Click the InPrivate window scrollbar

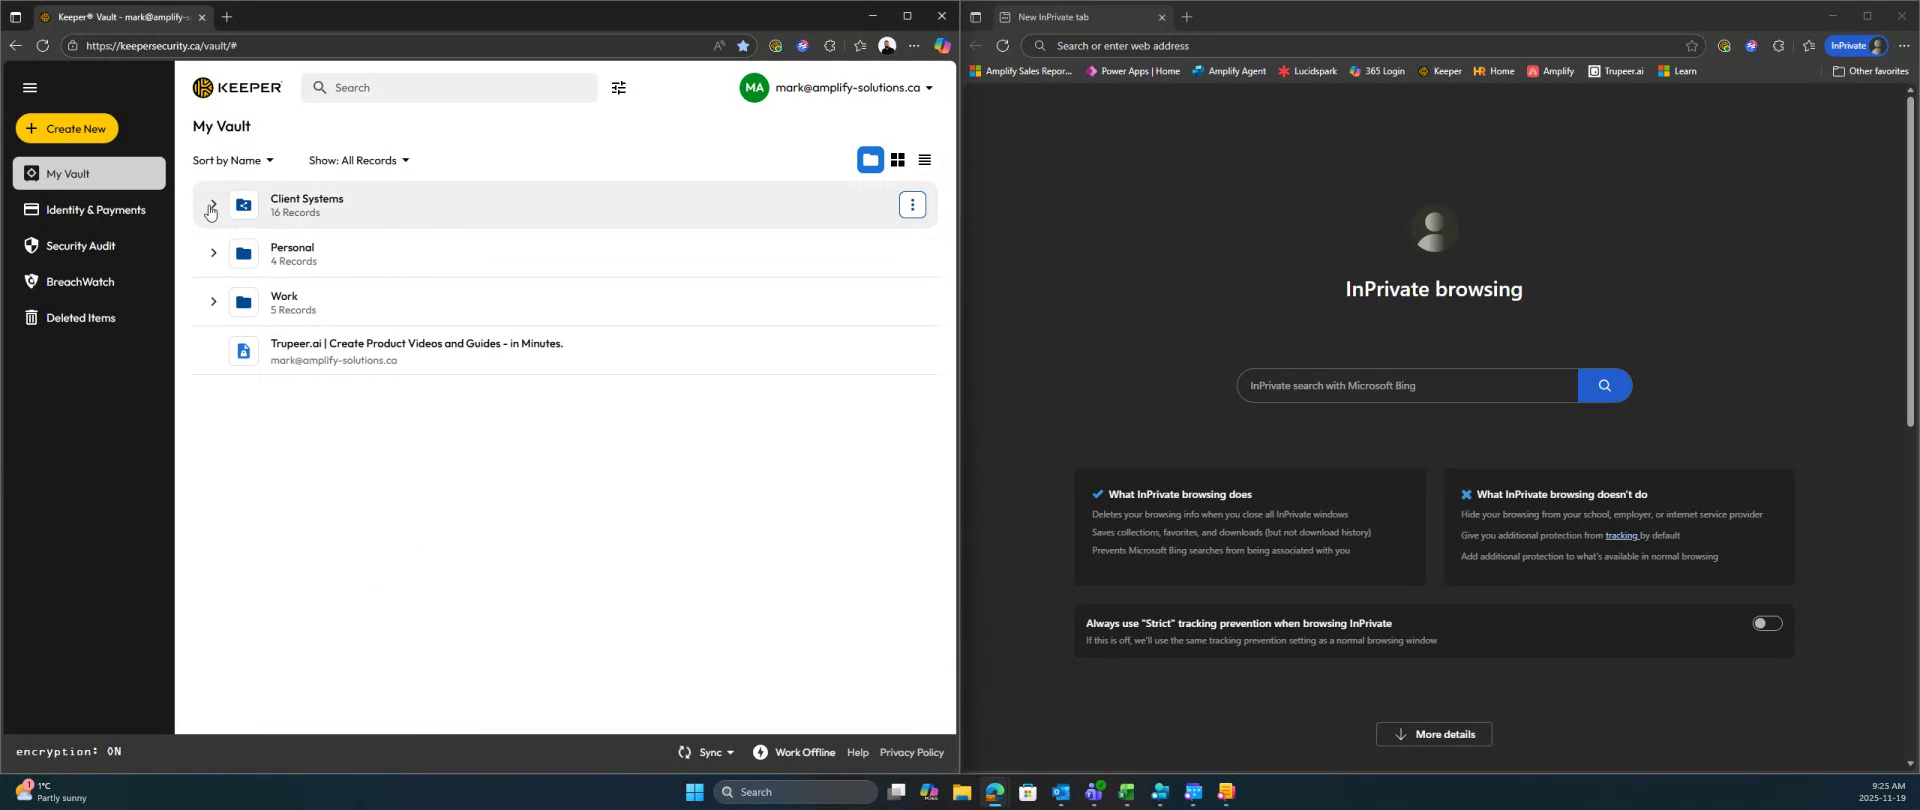[1910, 262]
